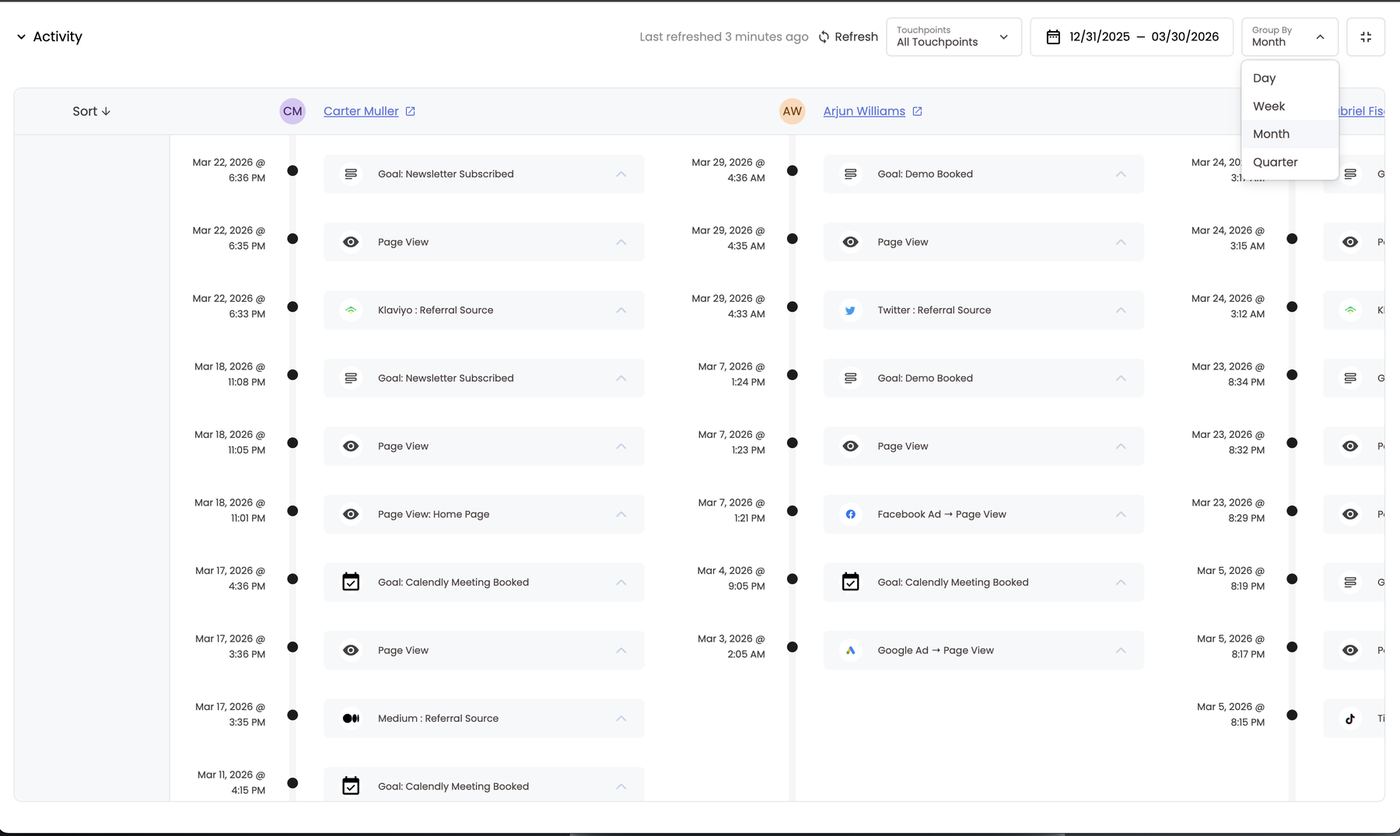The height and width of the screenshot is (836, 1400).
Task: Toggle the chevron on the Google Ad → Page View row
Action: point(1120,650)
